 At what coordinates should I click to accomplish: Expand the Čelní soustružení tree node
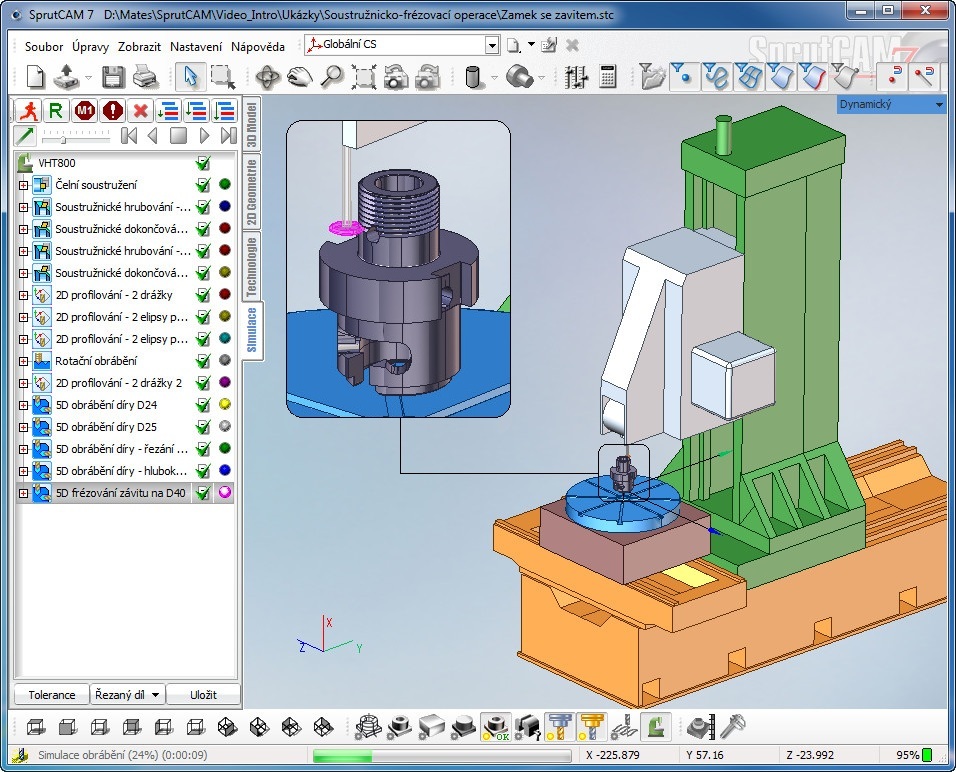(24, 185)
